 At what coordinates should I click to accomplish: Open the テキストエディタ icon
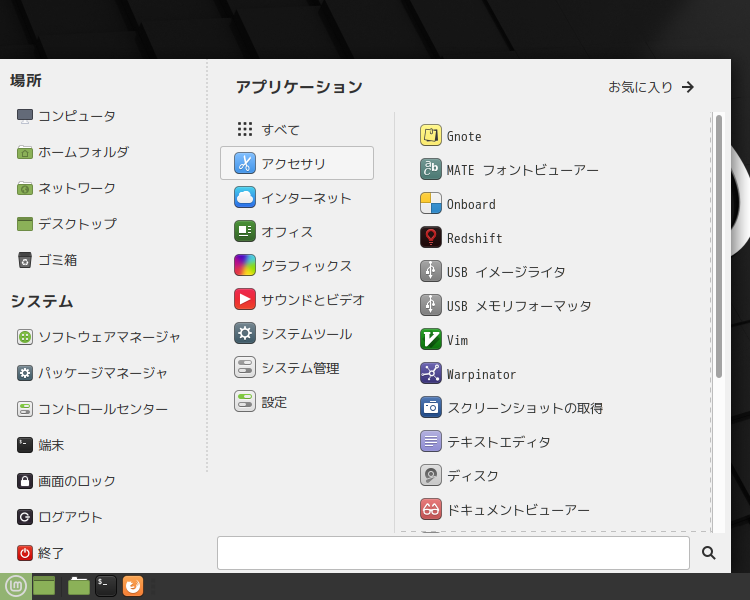[430, 441]
